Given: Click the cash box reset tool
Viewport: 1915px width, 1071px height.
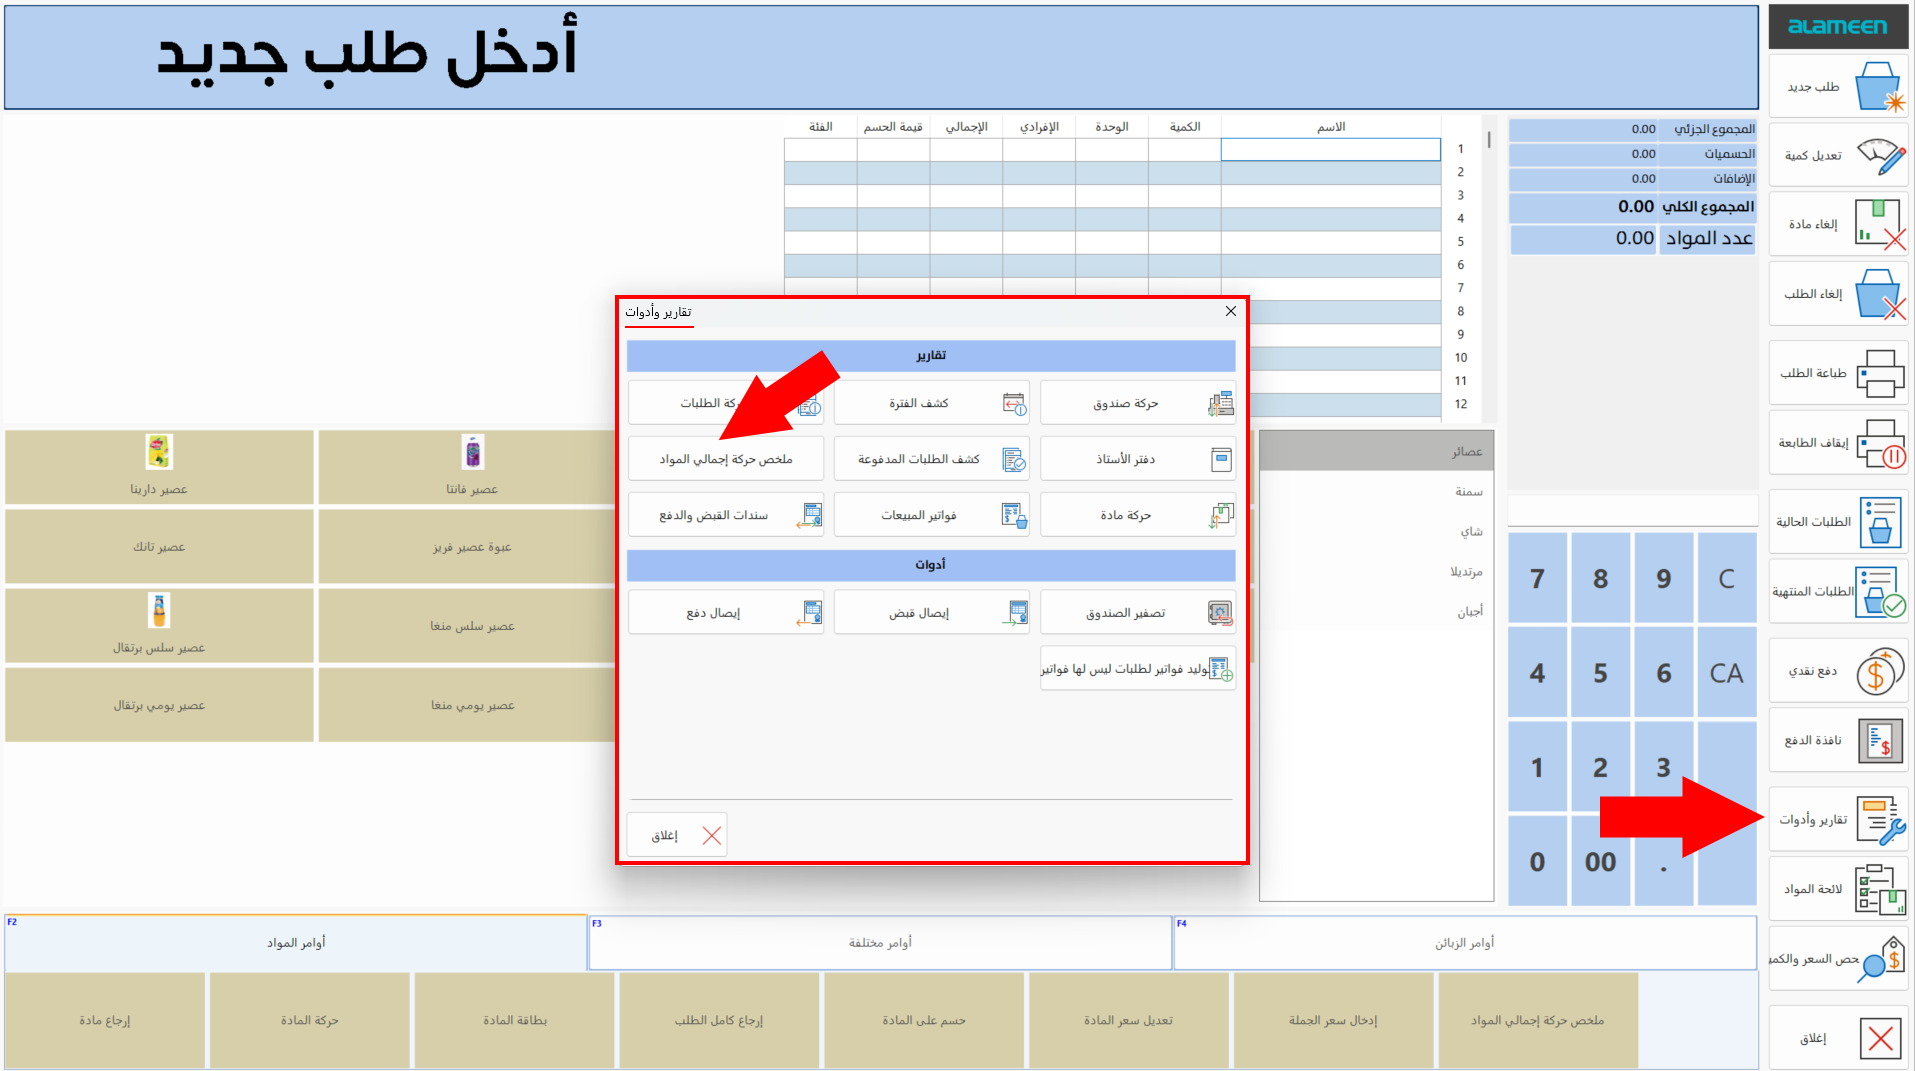Looking at the screenshot, I should [x=1138, y=612].
